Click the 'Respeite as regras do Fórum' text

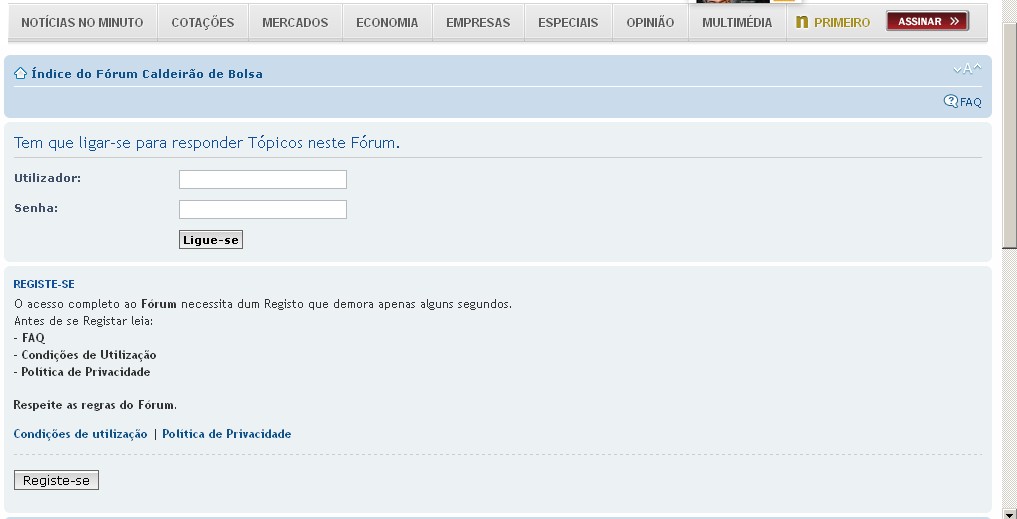click(x=95, y=405)
